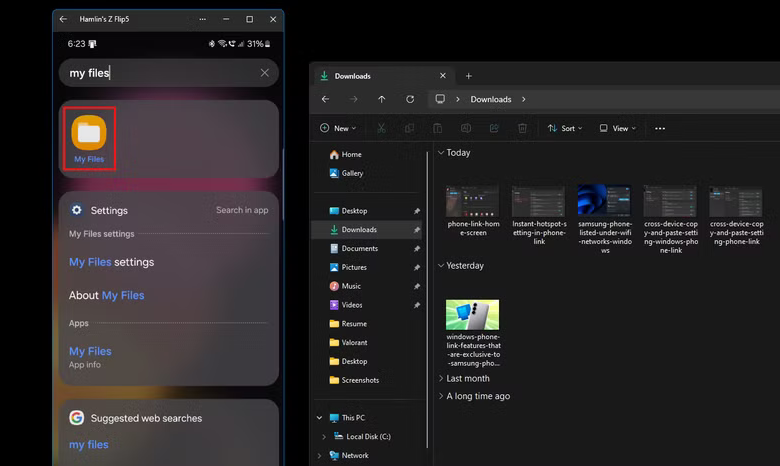Open My Files settings link

click(x=111, y=262)
